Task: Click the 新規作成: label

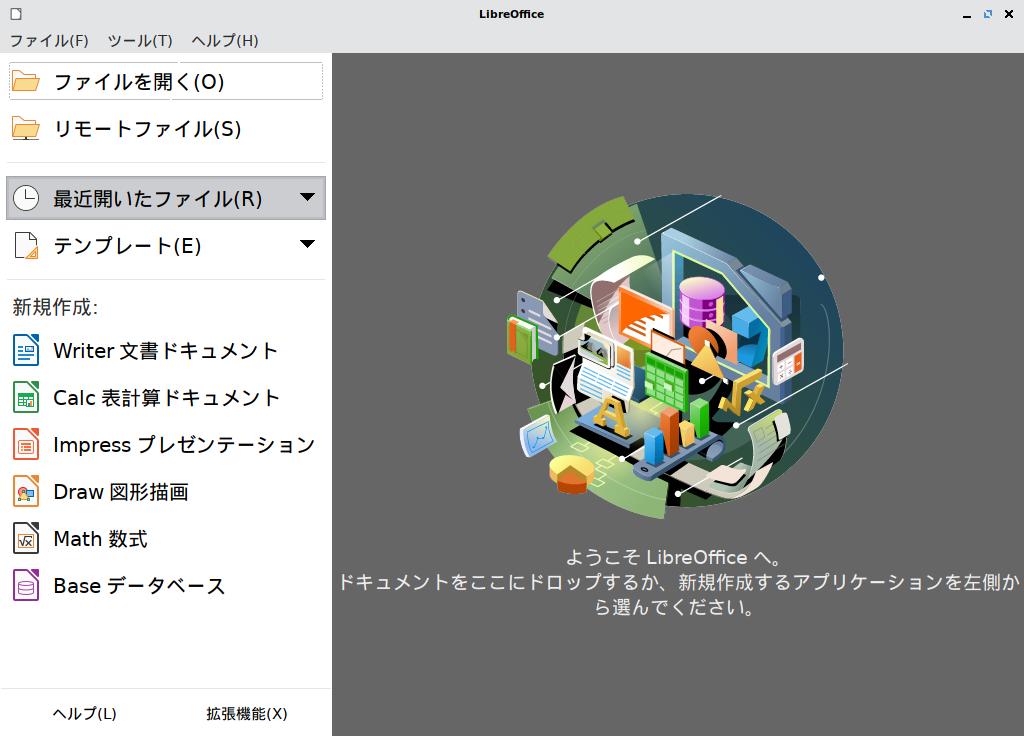Action: [56, 306]
